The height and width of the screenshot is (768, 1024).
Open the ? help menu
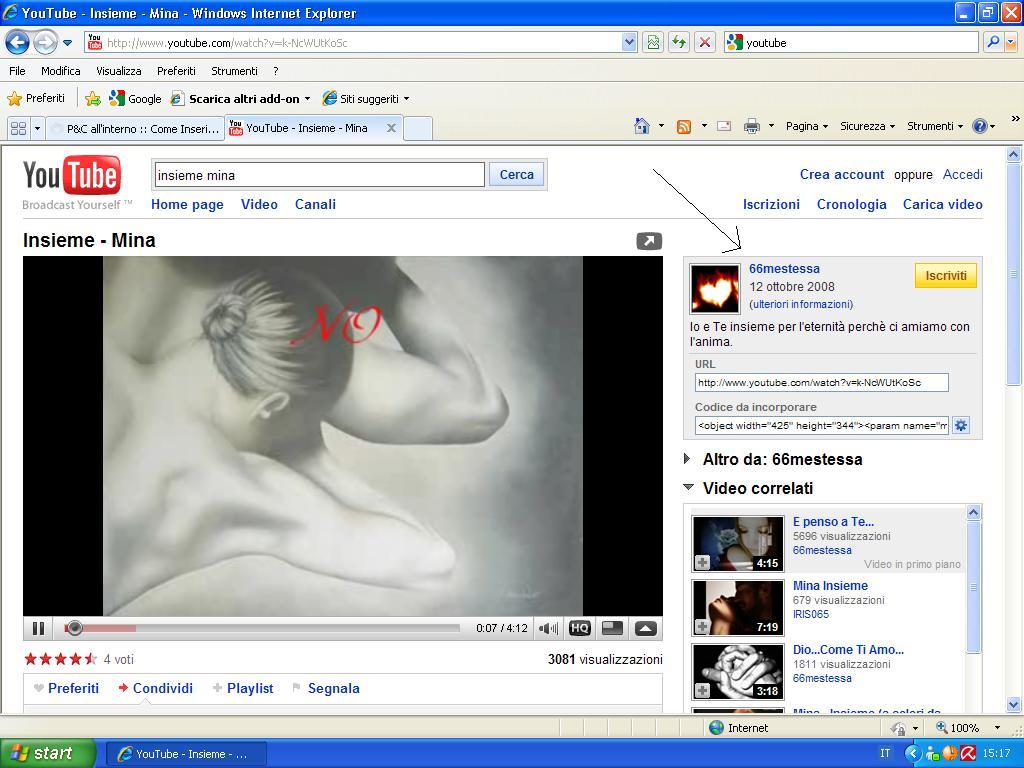pyautogui.click(x=276, y=71)
